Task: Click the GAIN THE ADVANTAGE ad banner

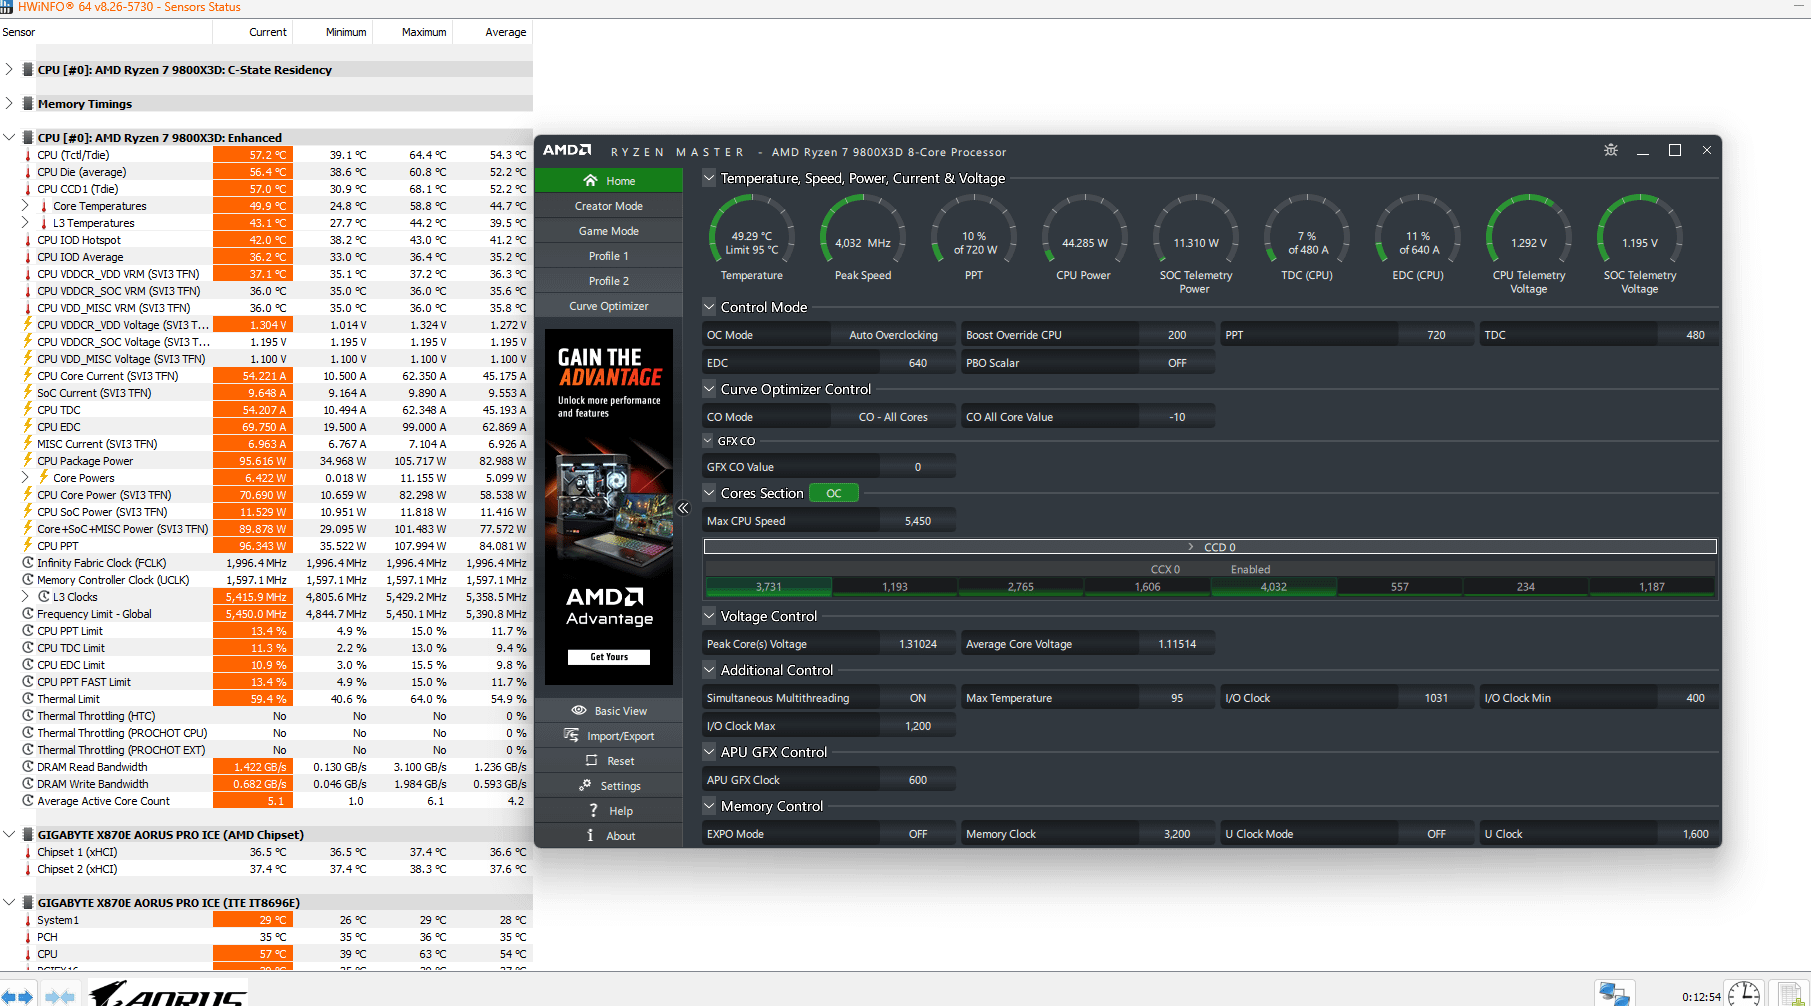Action: tap(609, 507)
